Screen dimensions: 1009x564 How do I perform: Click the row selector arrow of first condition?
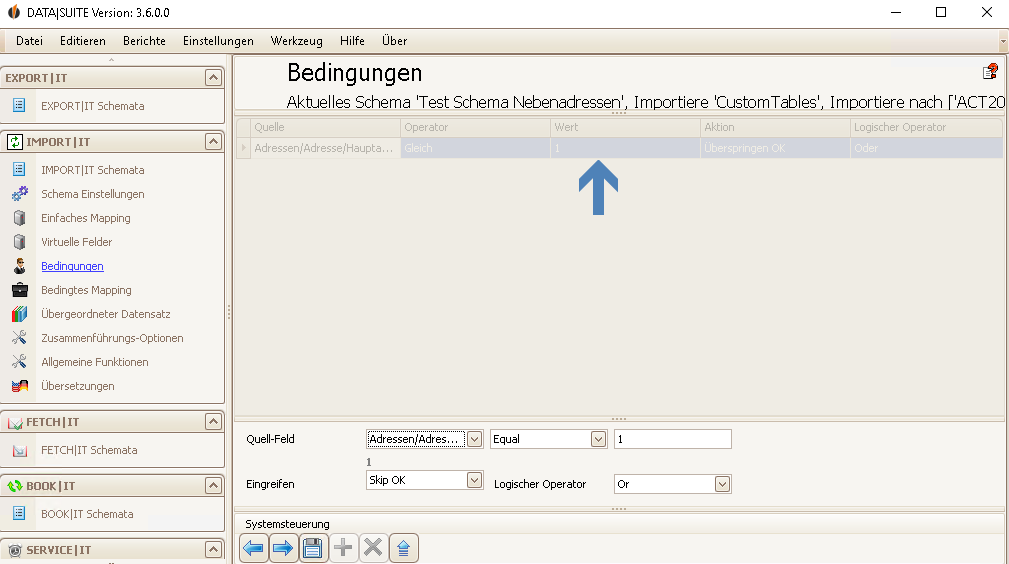243,148
